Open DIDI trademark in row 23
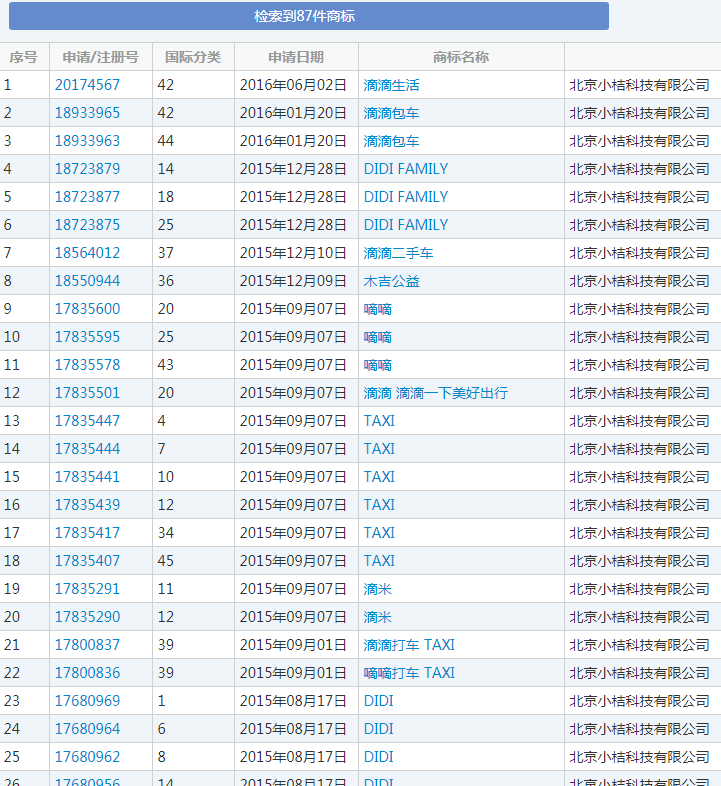Screen dimensions: 721x786 [x=379, y=702]
